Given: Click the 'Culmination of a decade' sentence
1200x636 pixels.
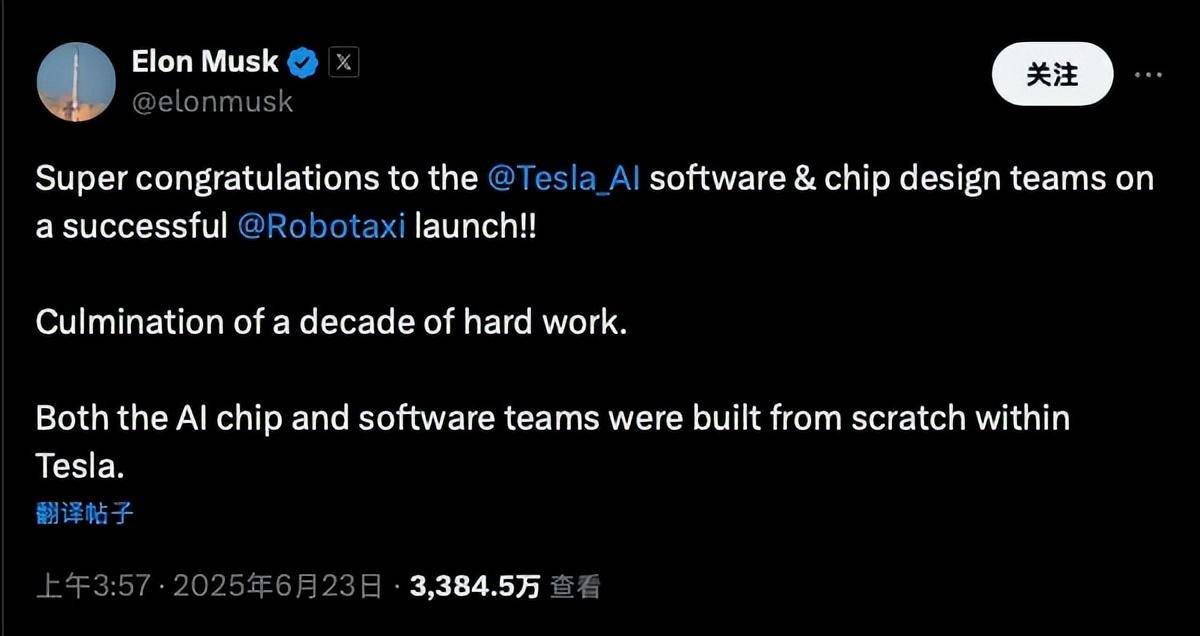Looking at the screenshot, I should [331, 322].
